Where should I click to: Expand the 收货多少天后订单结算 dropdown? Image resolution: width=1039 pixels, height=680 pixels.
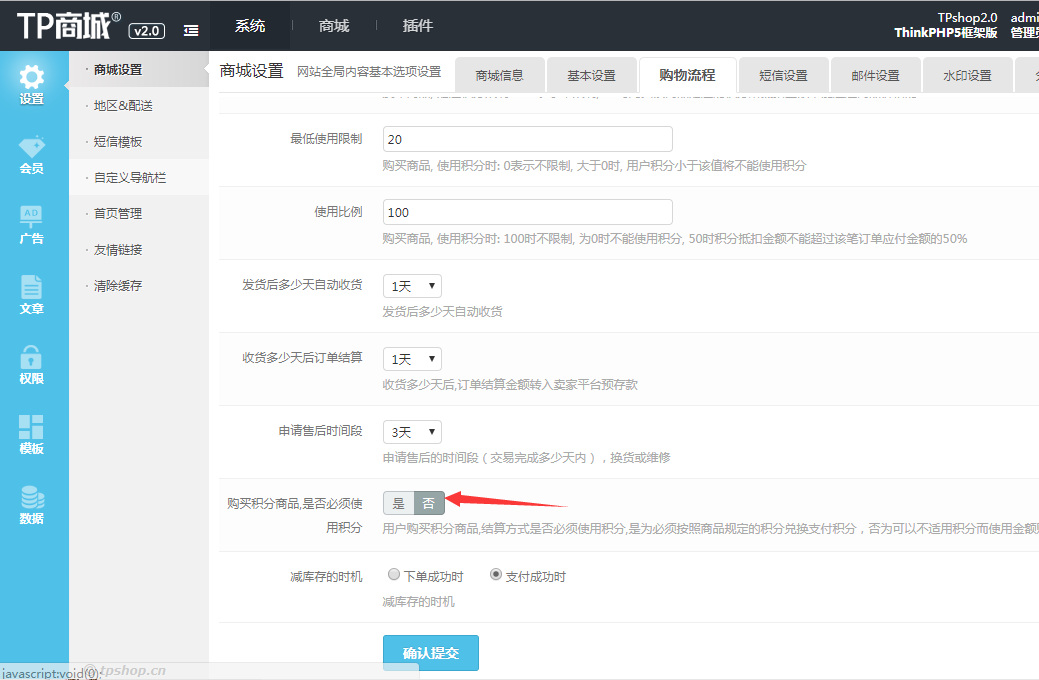[x=412, y=359]
